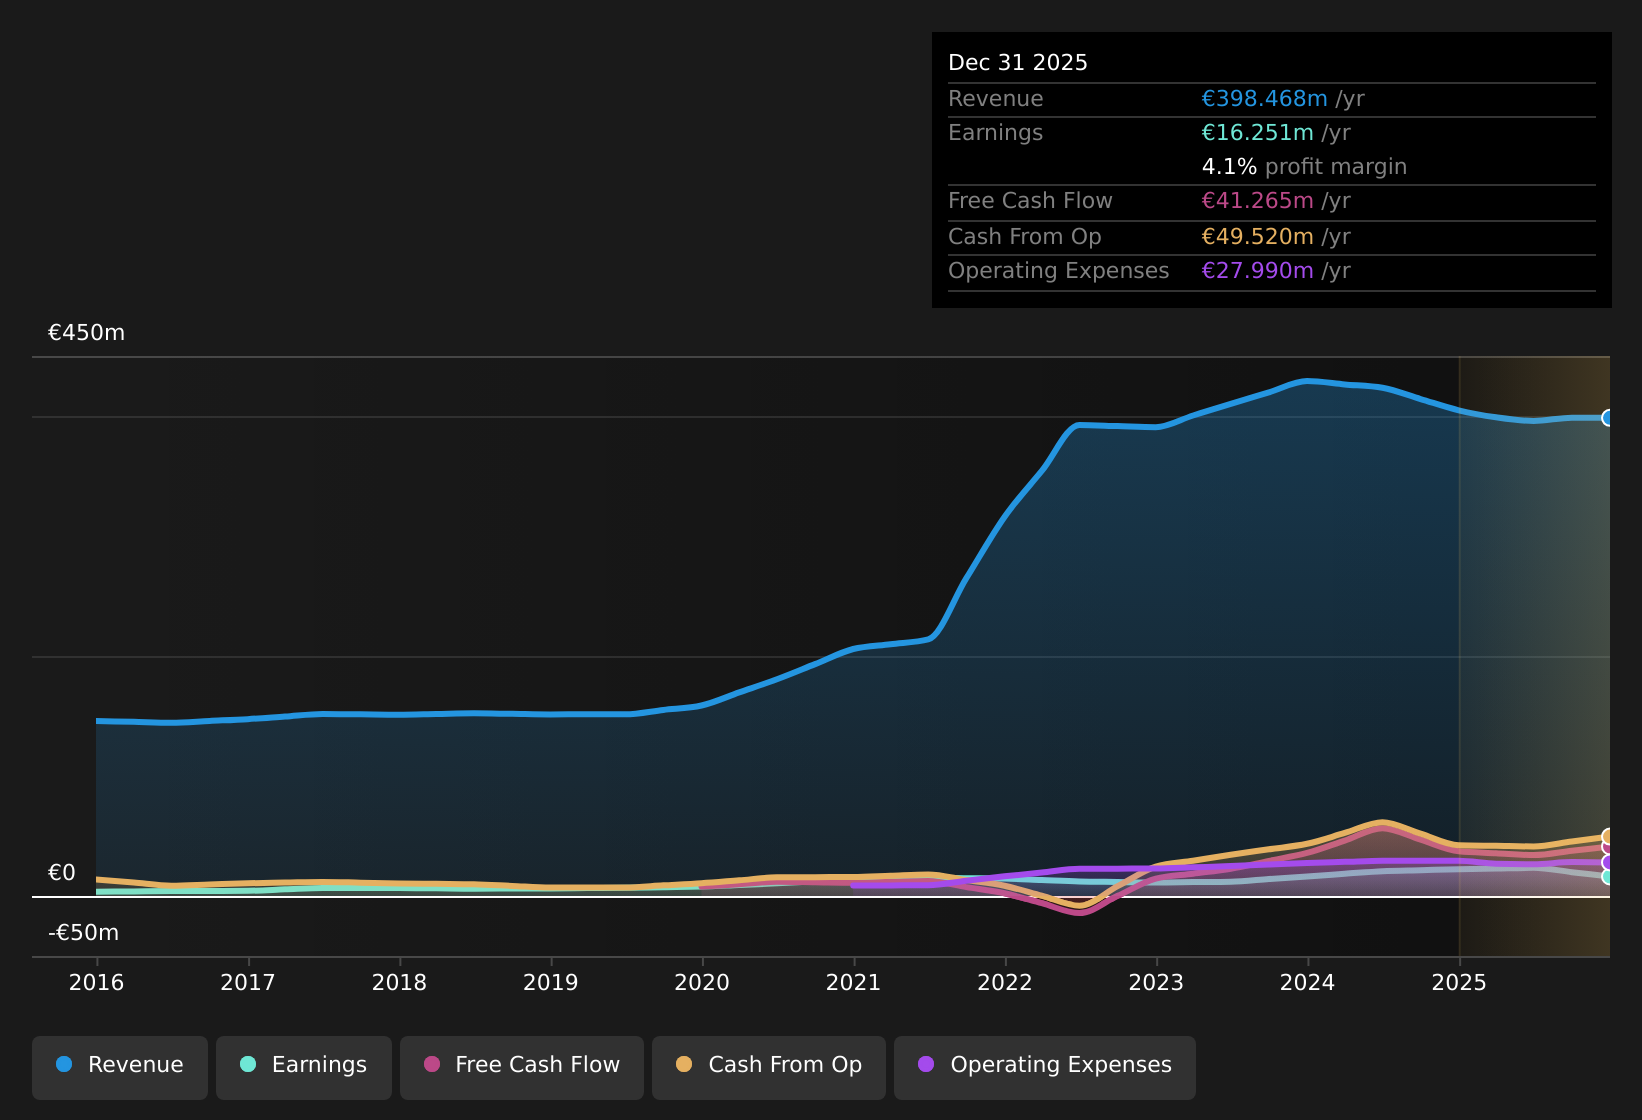Click the €398.468m Revenue value in the tooltip

click(x=1264, y=98)
